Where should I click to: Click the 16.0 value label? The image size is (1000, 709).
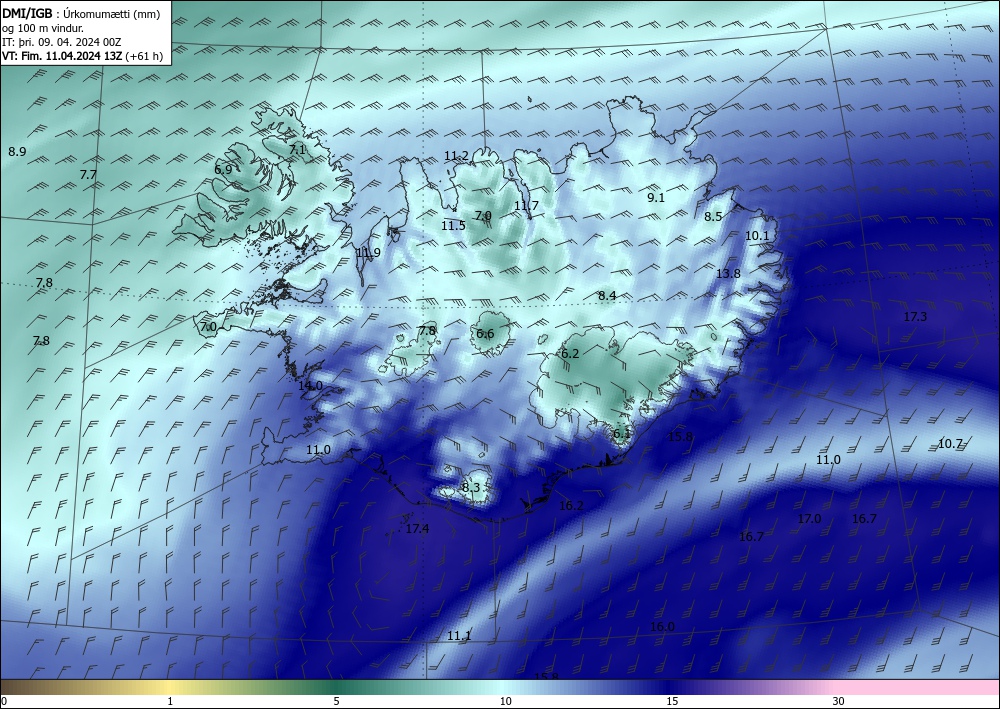(662, 627)
